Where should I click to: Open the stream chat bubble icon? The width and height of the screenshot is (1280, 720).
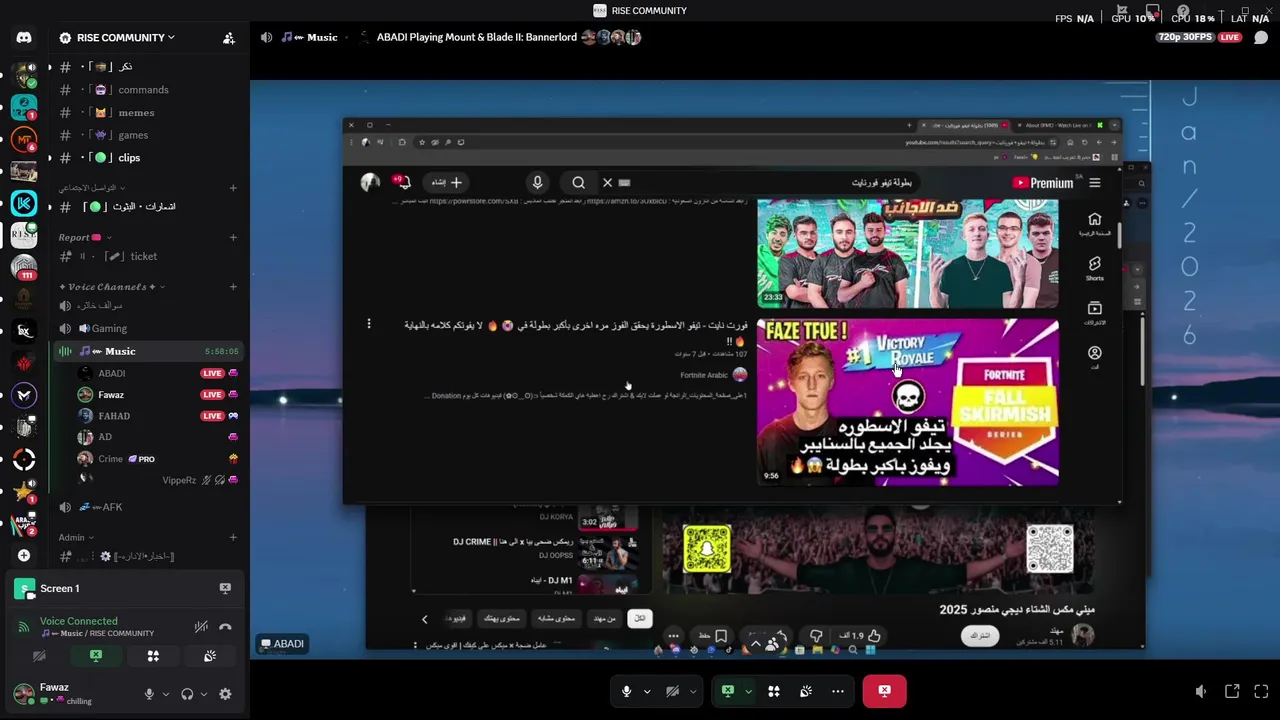click(x=1261, y=37)
